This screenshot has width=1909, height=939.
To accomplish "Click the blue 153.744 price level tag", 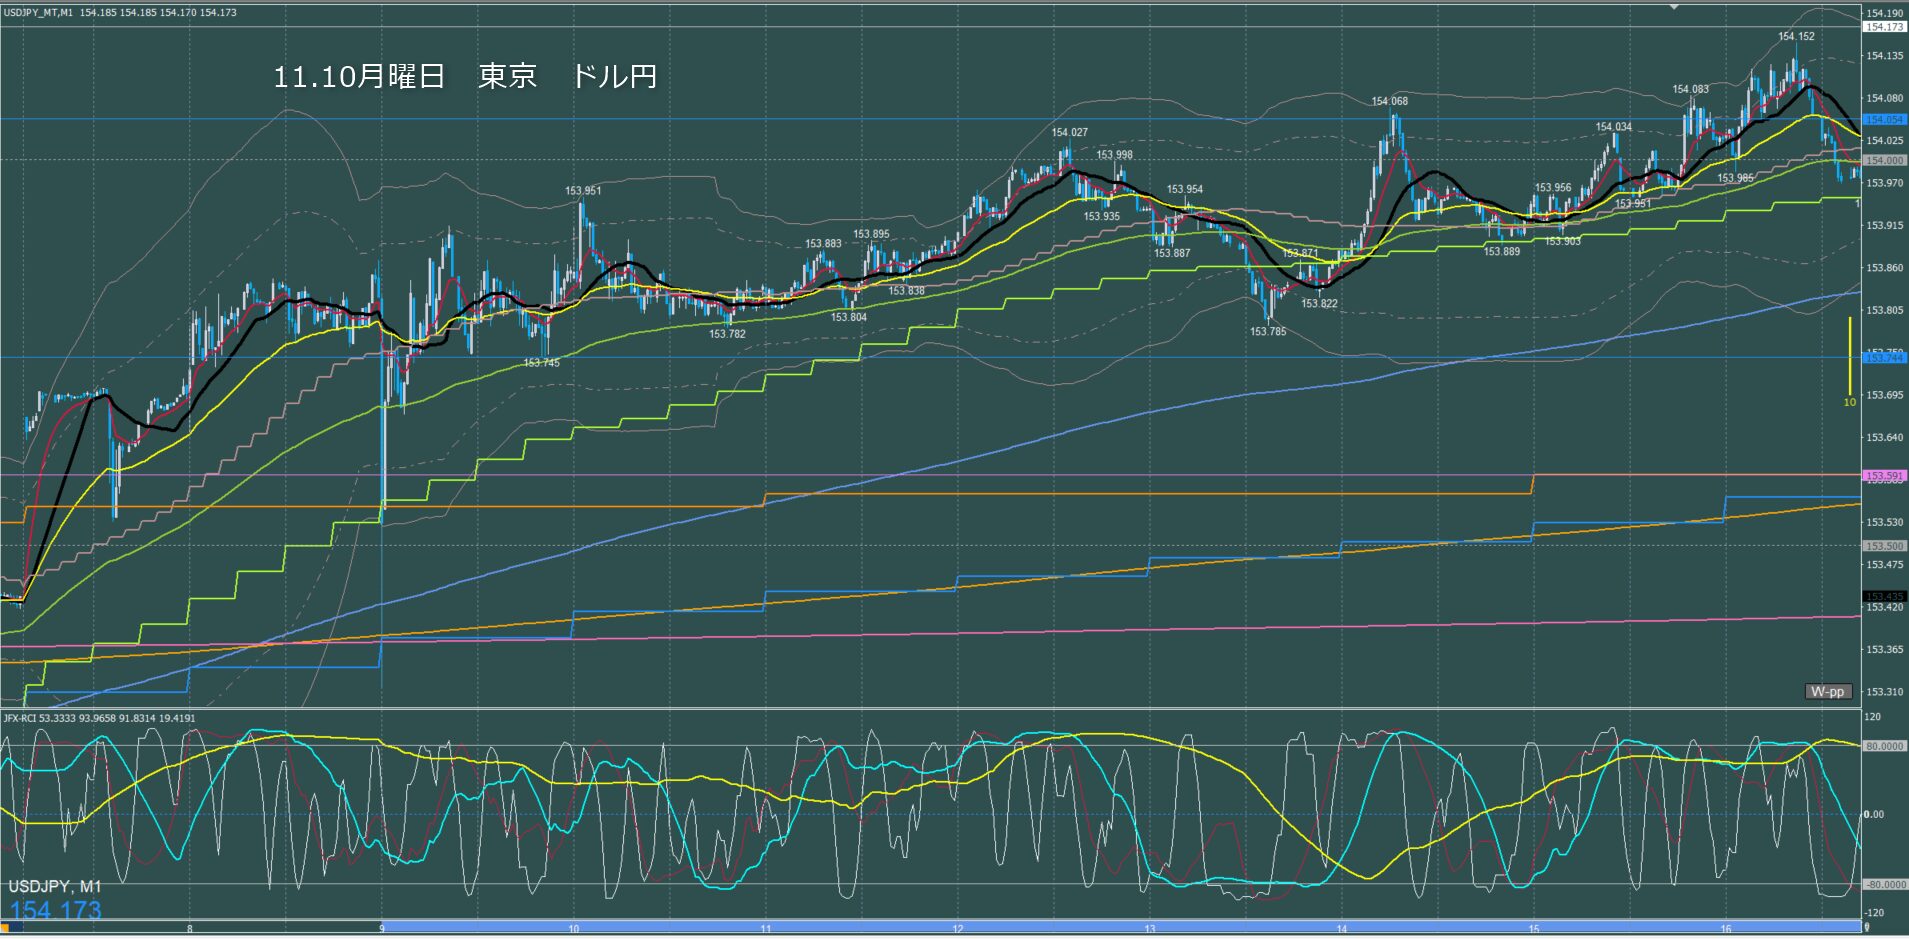I will (x=1884, y=357).
